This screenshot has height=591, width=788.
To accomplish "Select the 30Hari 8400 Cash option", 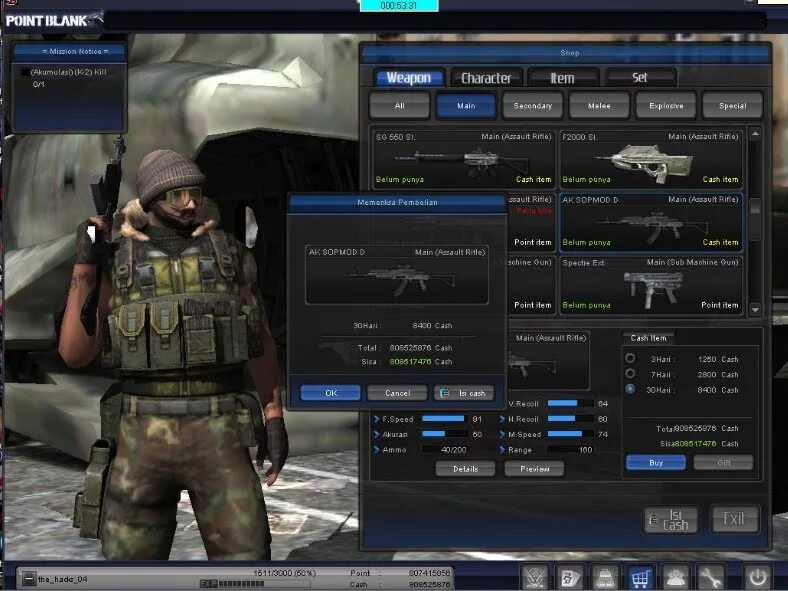I will pos(630,389).
